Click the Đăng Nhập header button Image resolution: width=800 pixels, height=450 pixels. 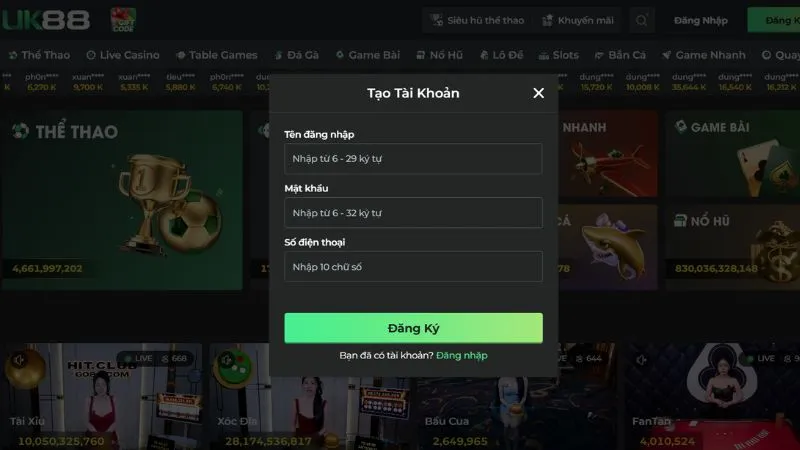tap(701, 20)
